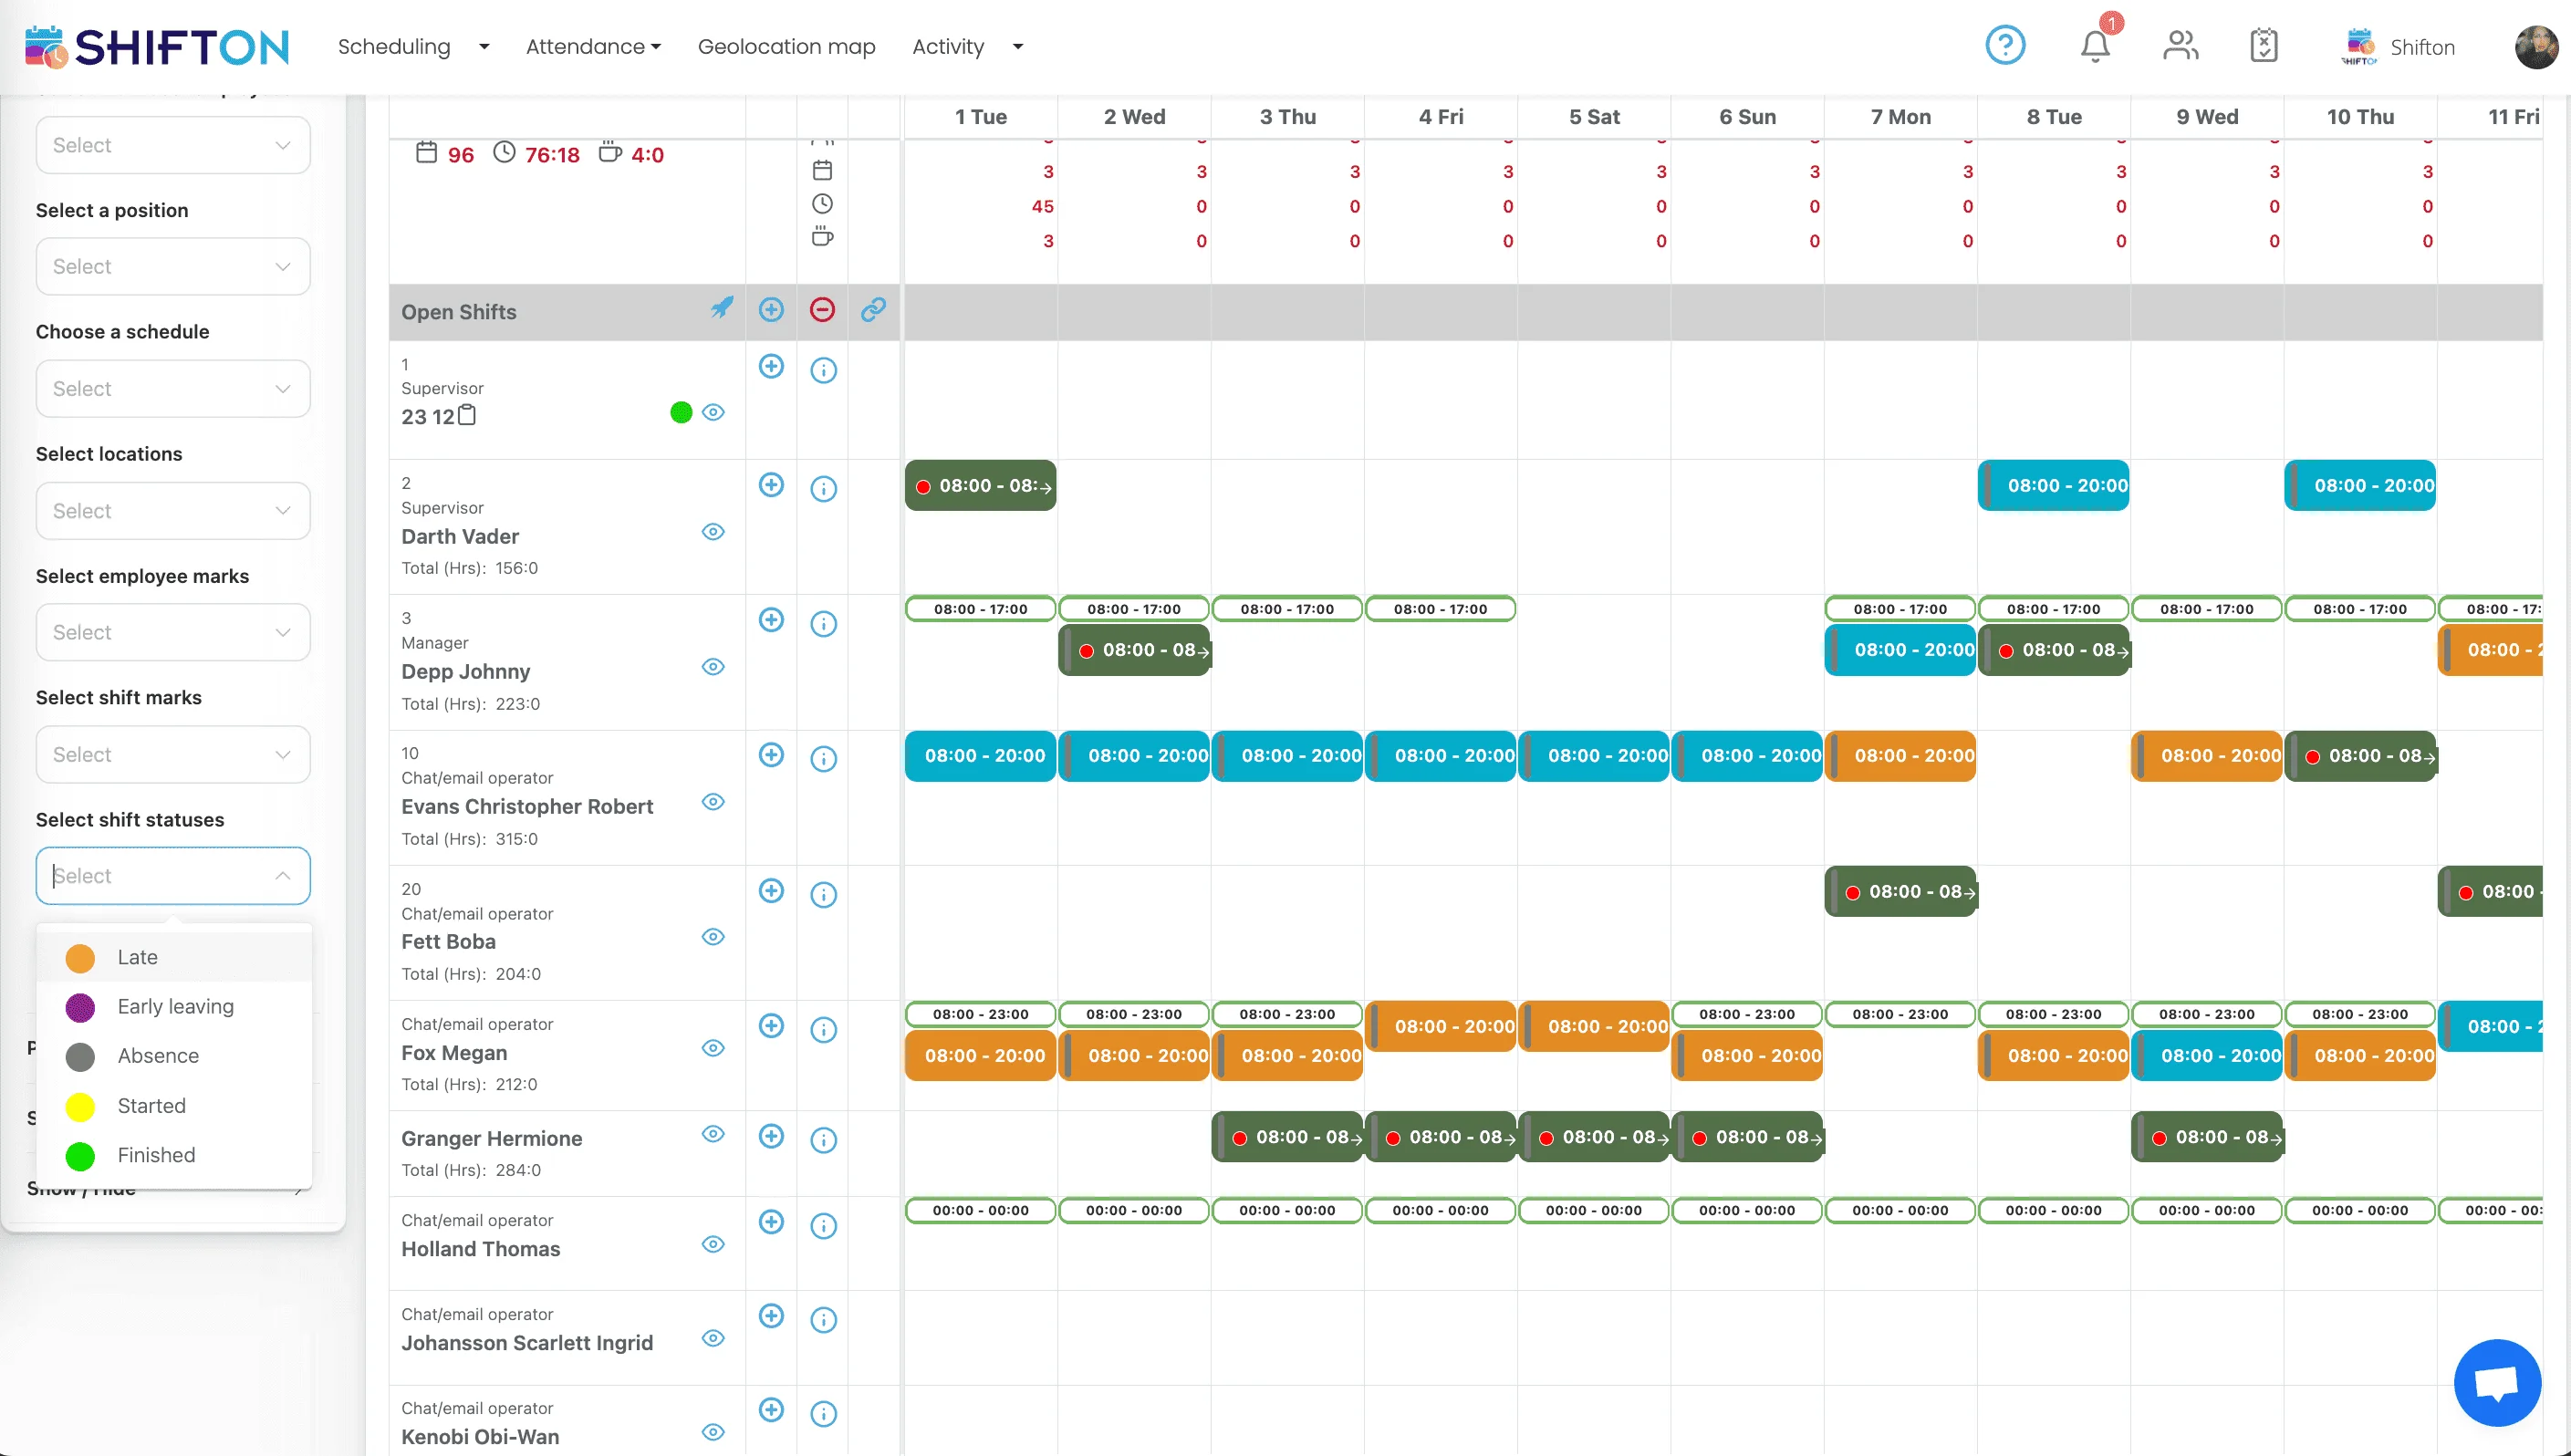Open the employees icon in header
Screen dimensions: 2571x1456
tap(2180, 46)
